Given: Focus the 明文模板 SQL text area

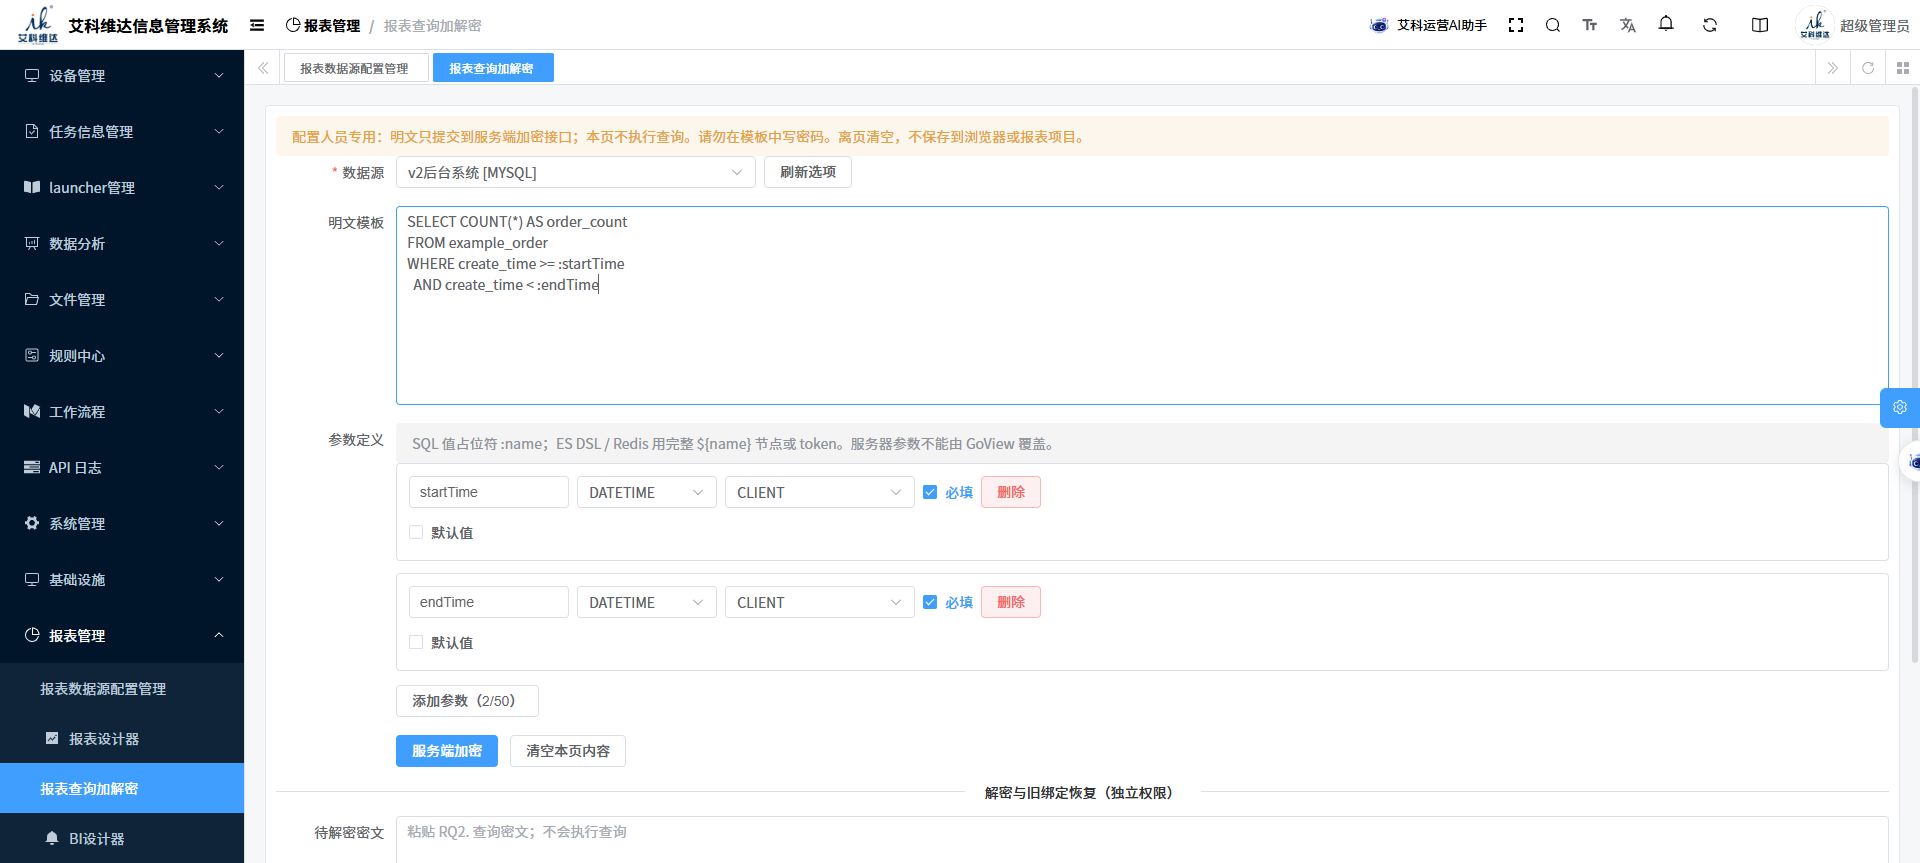Looking at the screenshot, I should (1142, 305).
